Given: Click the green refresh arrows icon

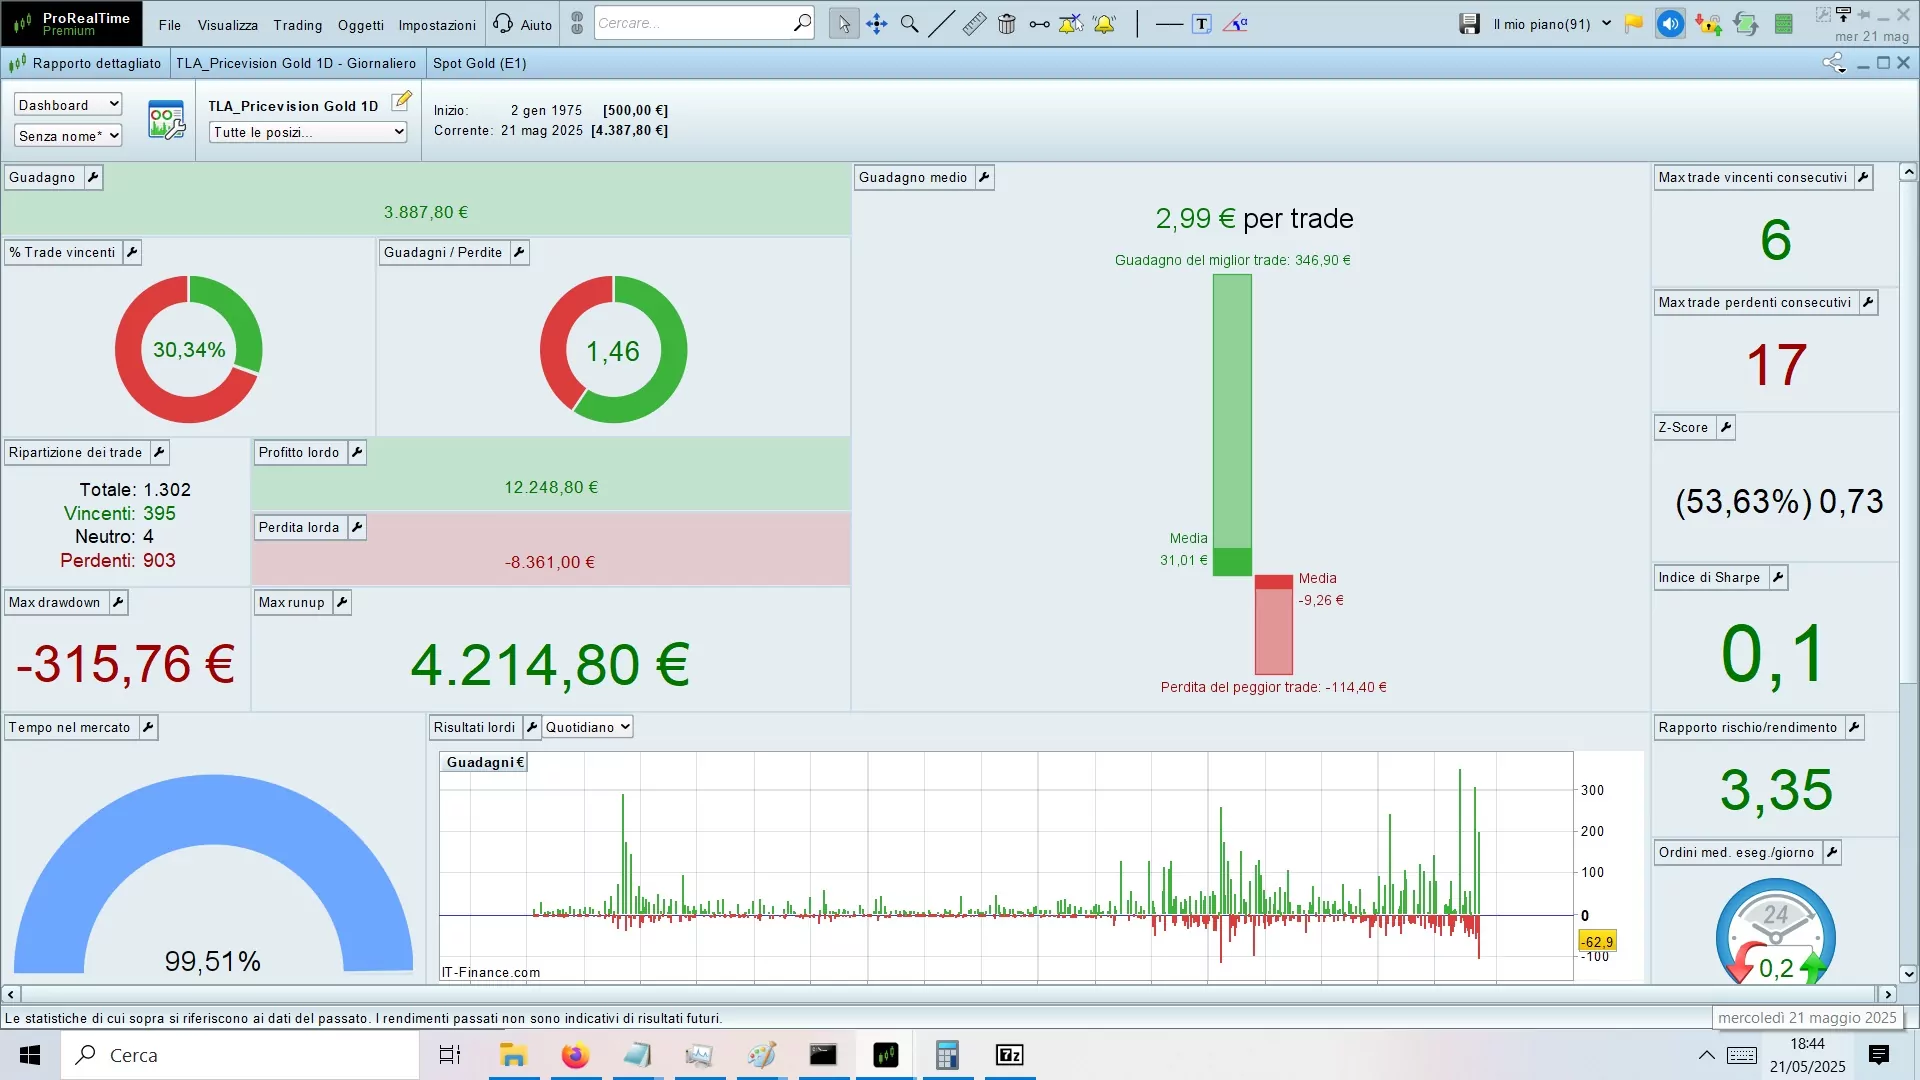Looking at the screenshot, I should [x=1746, y=24].
